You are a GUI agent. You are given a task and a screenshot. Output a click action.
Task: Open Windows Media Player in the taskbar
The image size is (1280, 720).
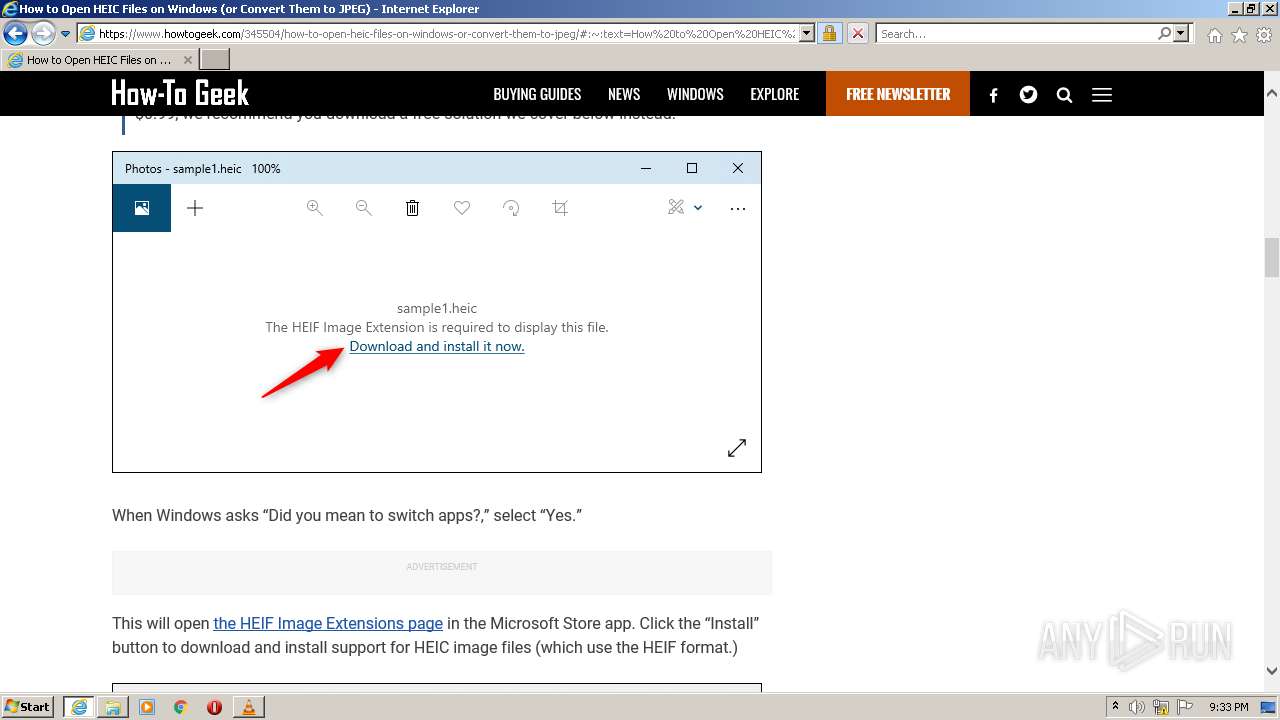coord(147,707)
